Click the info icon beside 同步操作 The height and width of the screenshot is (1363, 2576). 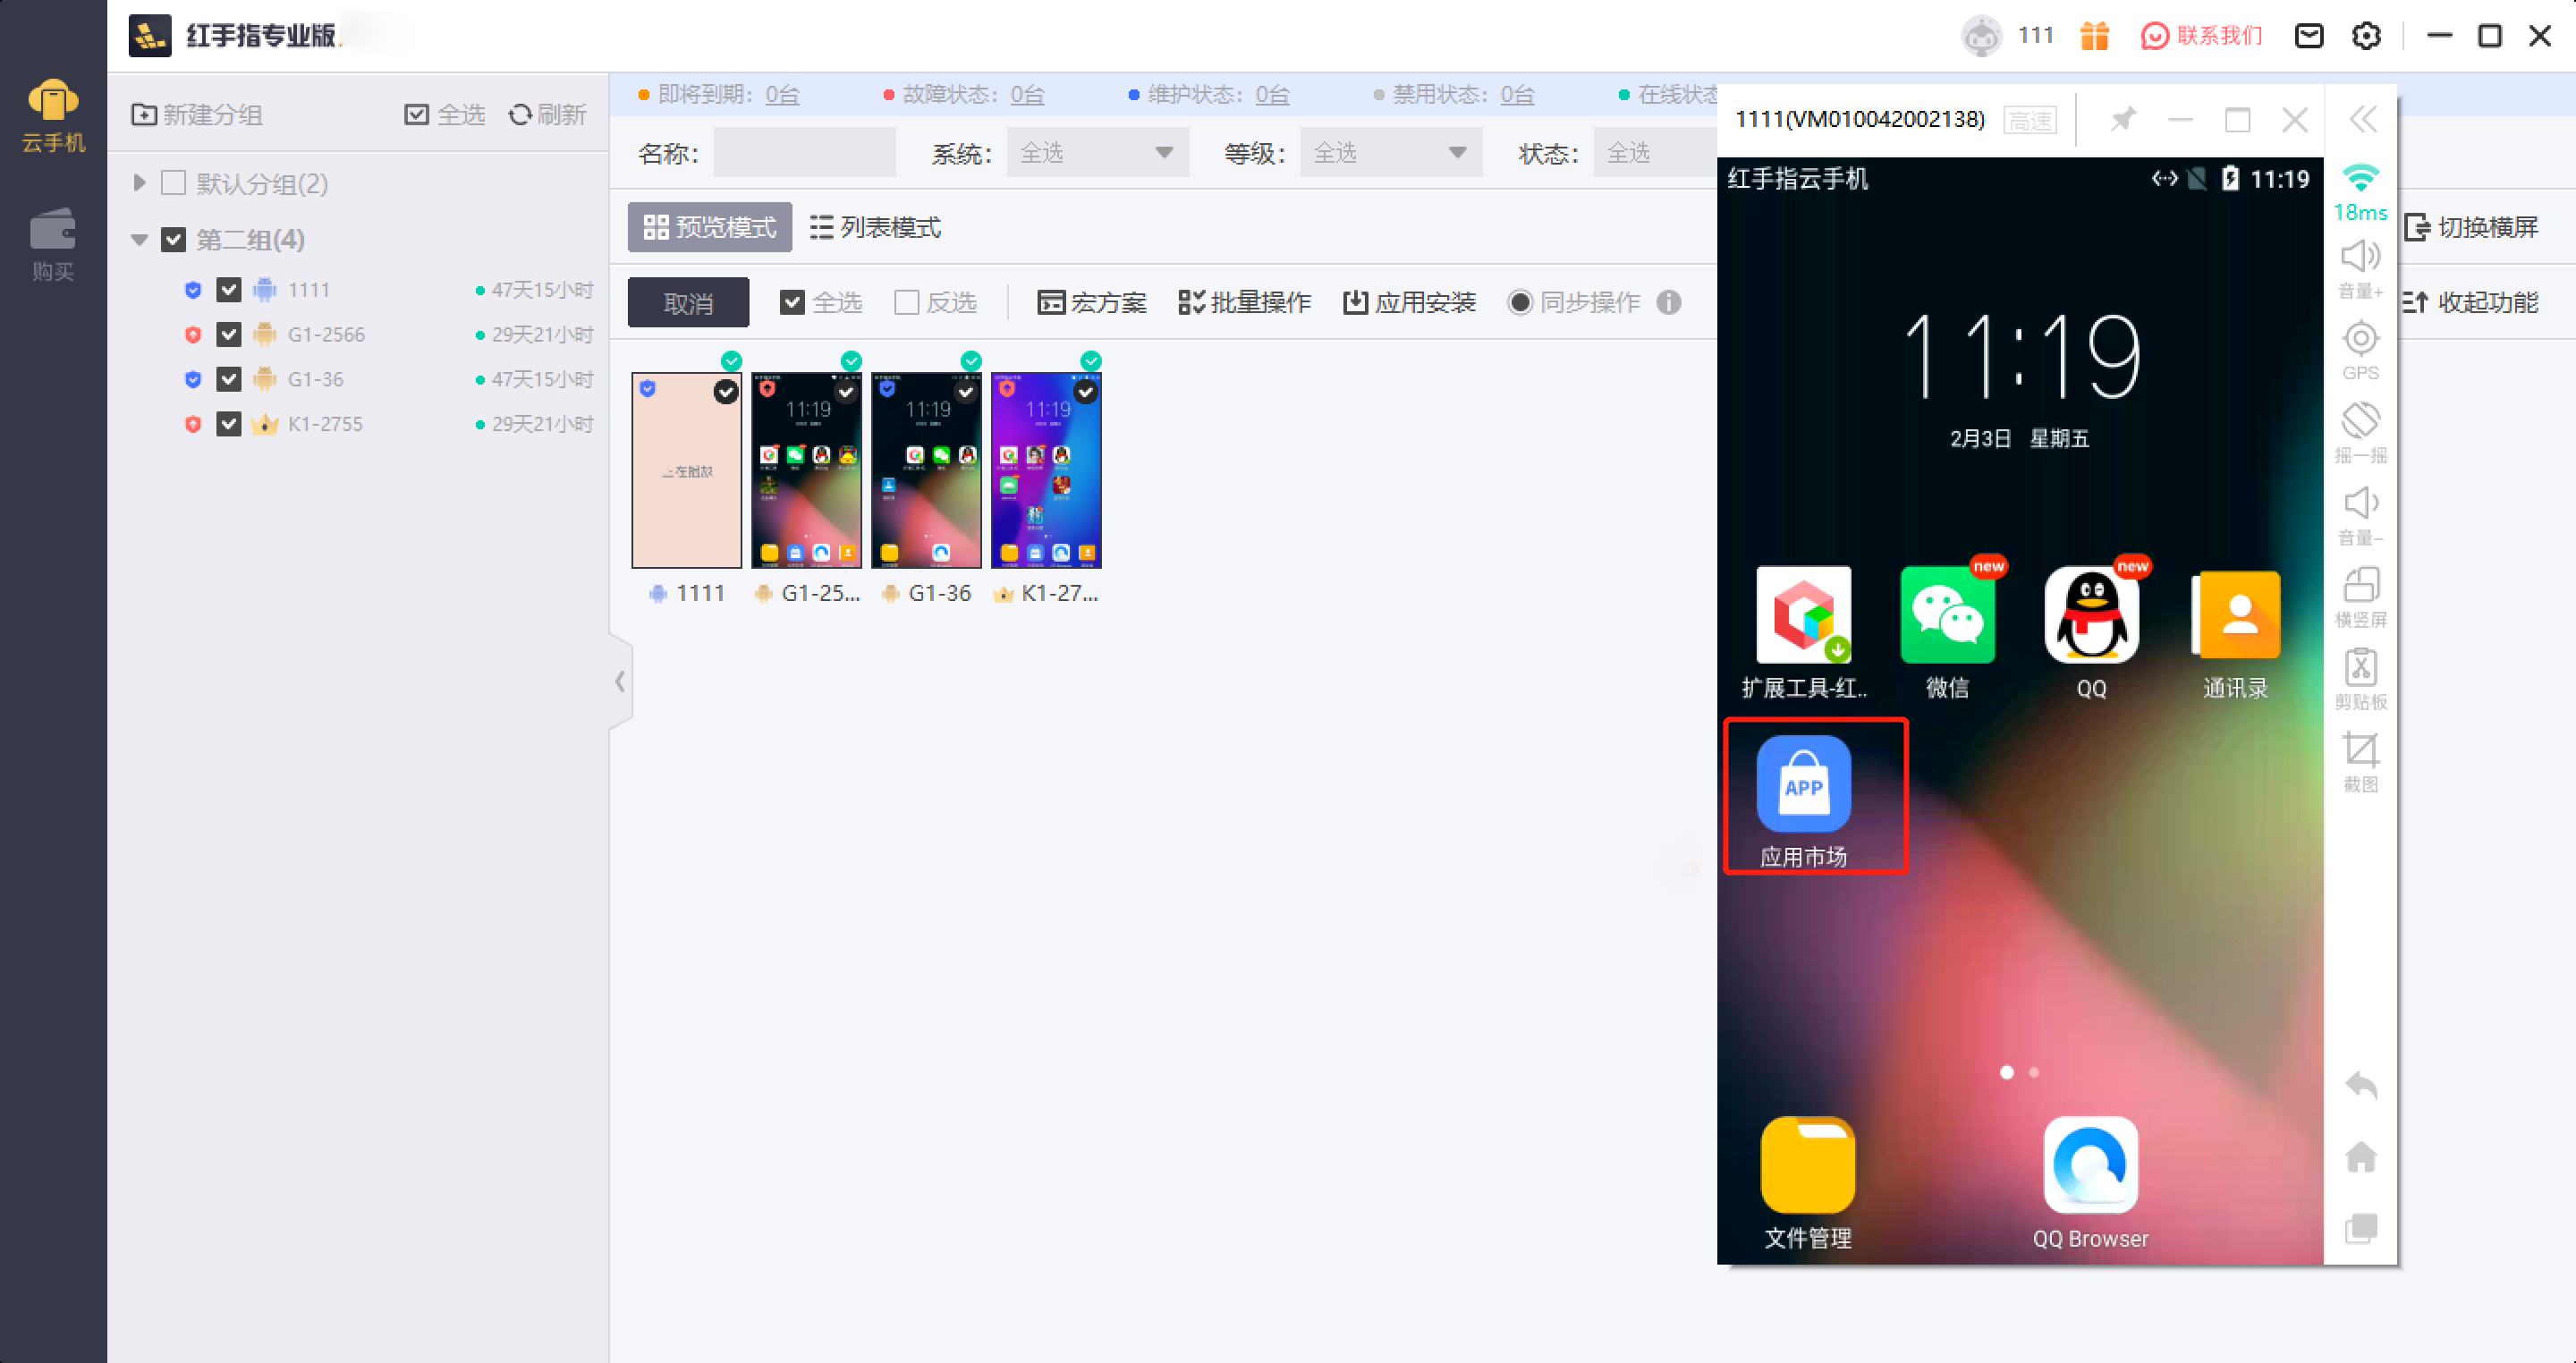pyautogui.click(x=1668, y=302)
